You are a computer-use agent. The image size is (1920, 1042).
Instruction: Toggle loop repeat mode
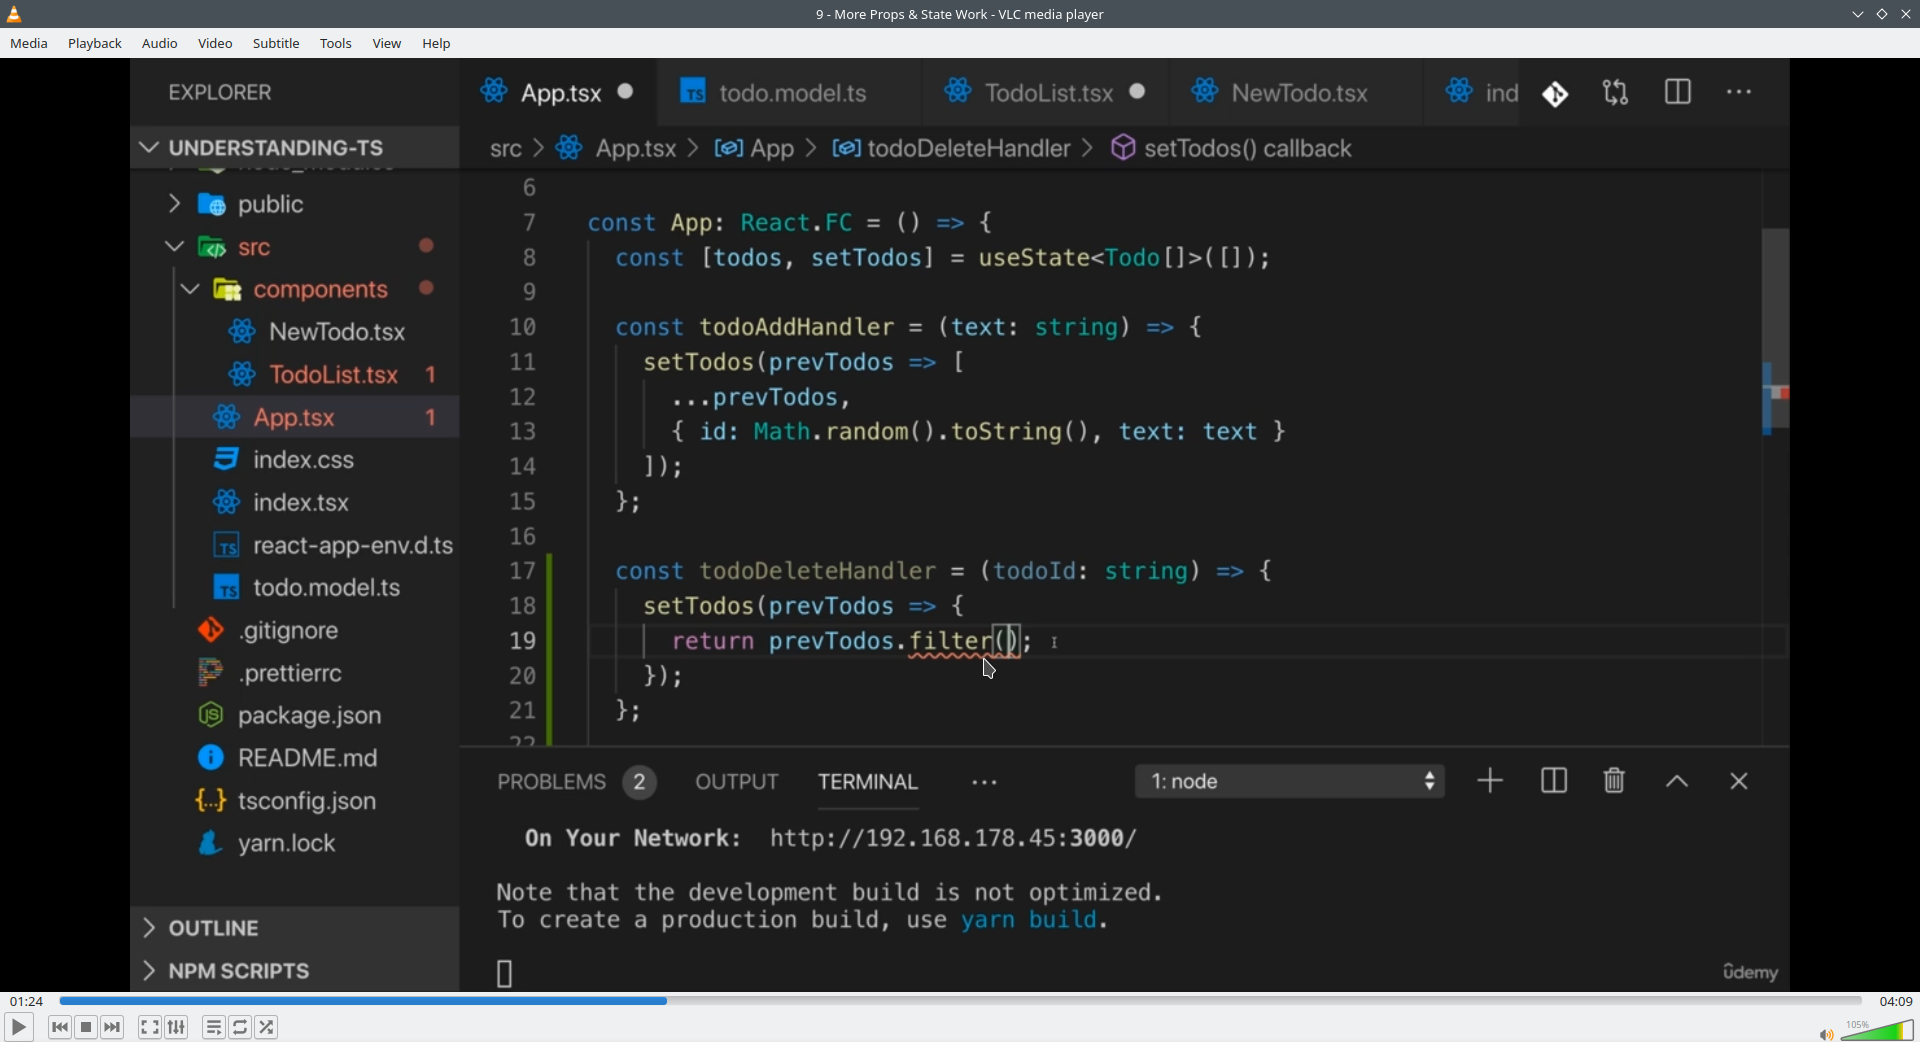241,1027
